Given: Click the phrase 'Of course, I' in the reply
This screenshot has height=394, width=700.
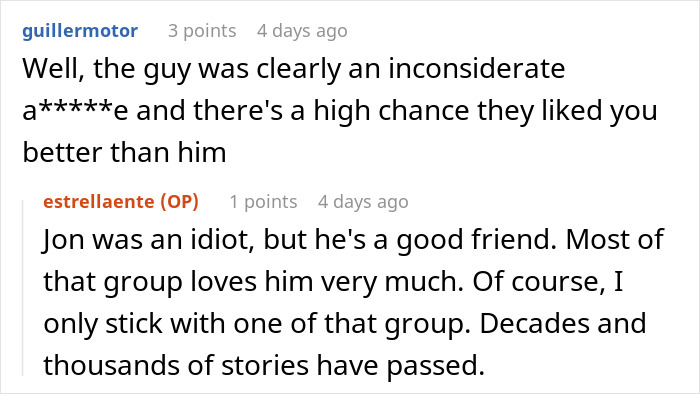Looking at the screenshot, I should [548, 282].
